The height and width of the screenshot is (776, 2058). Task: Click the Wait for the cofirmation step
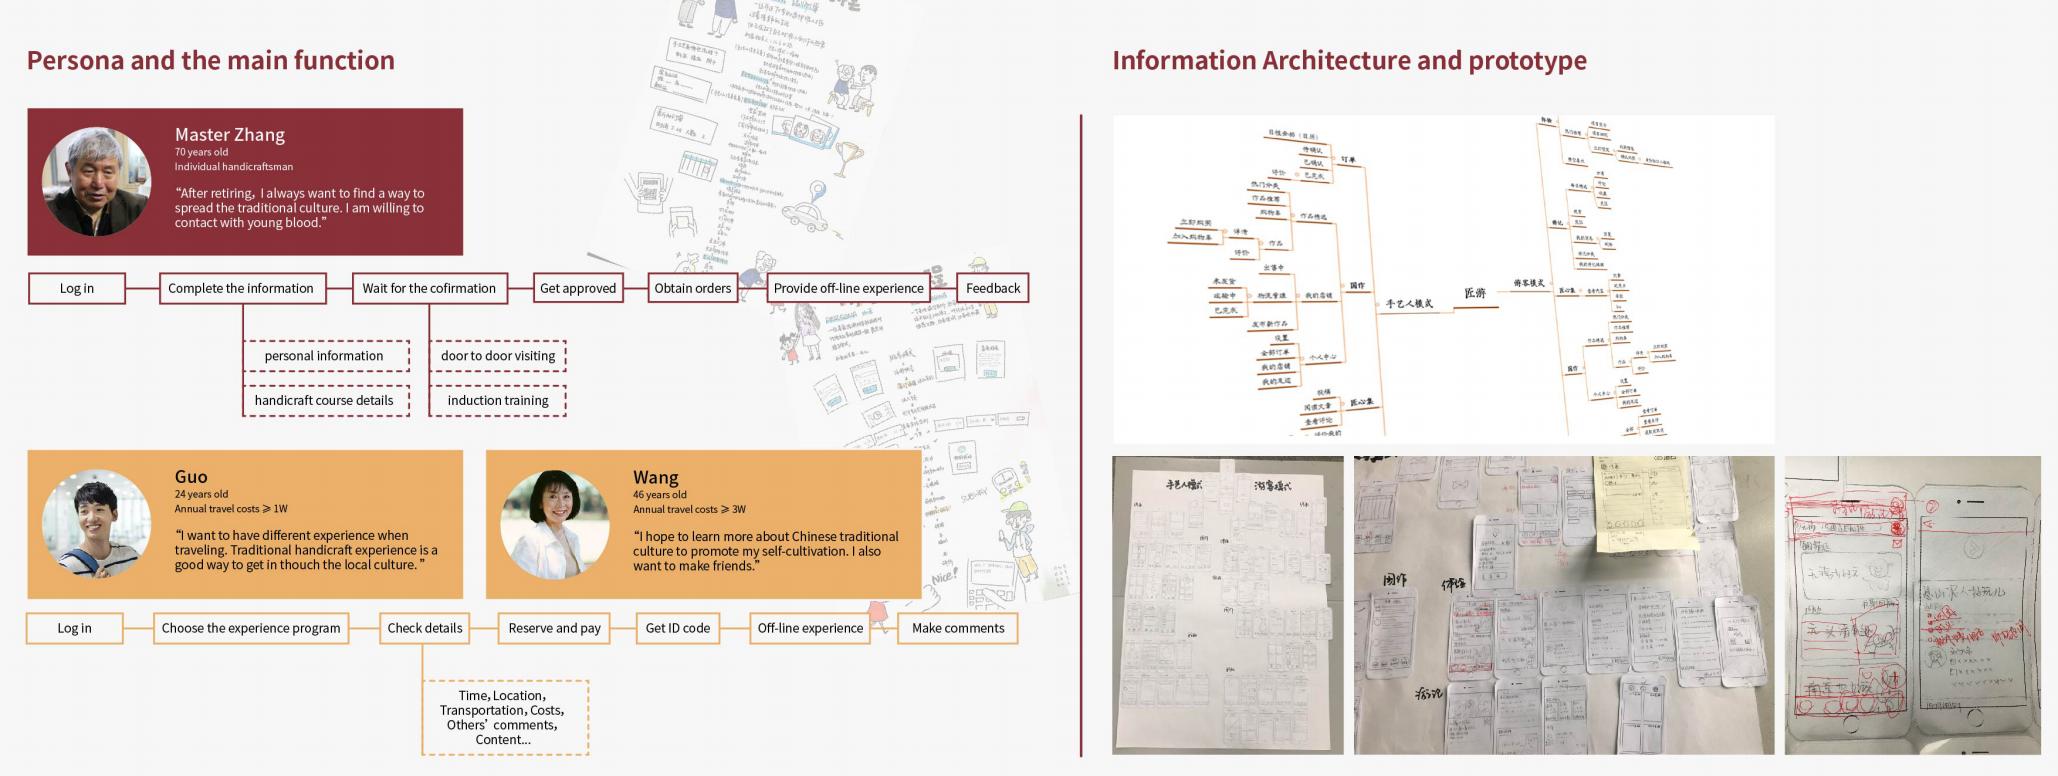click(429, 288)
